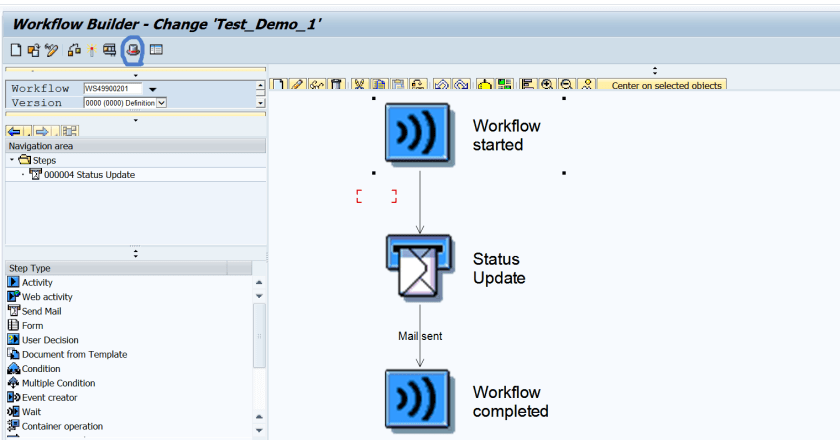Click Center on selected objects button
The image size is (840, 440).
coord(662,85)
